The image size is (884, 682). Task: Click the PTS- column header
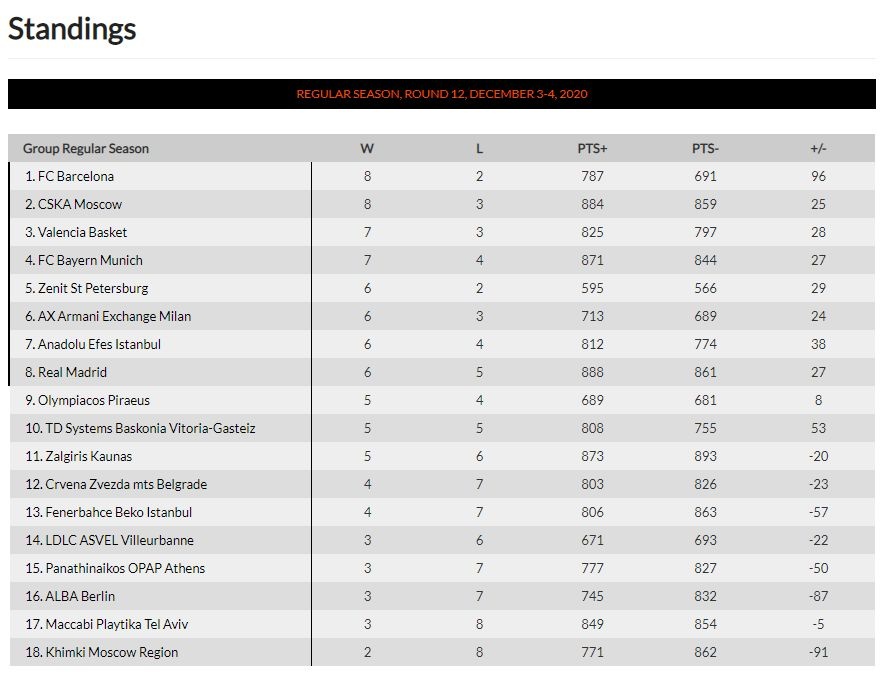[705, 149]
